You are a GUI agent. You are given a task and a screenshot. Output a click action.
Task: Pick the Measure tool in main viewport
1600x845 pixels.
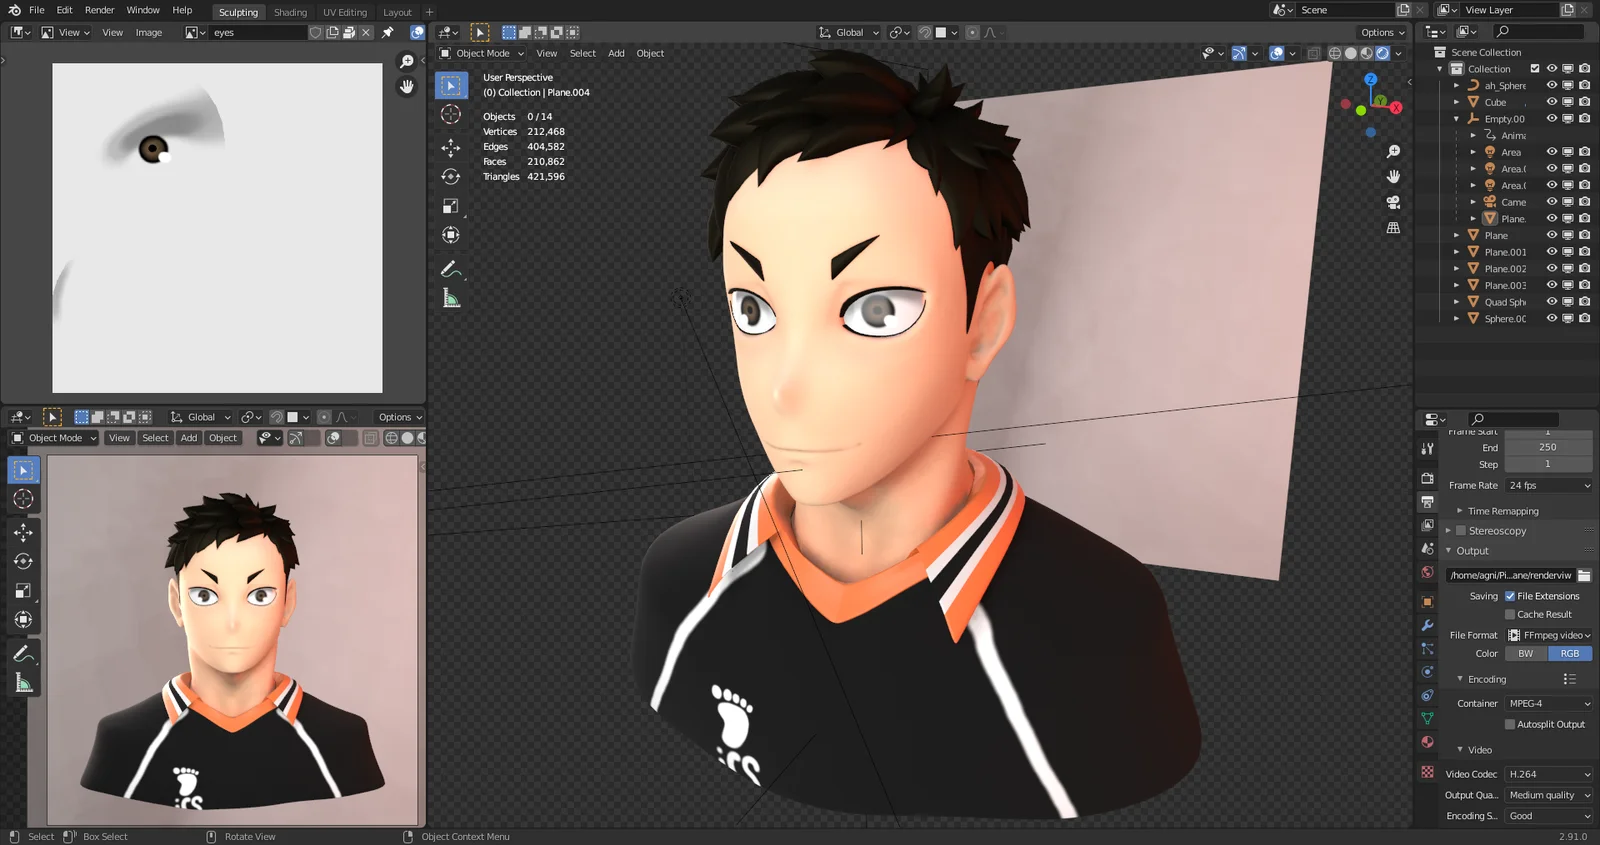point(451,298)
